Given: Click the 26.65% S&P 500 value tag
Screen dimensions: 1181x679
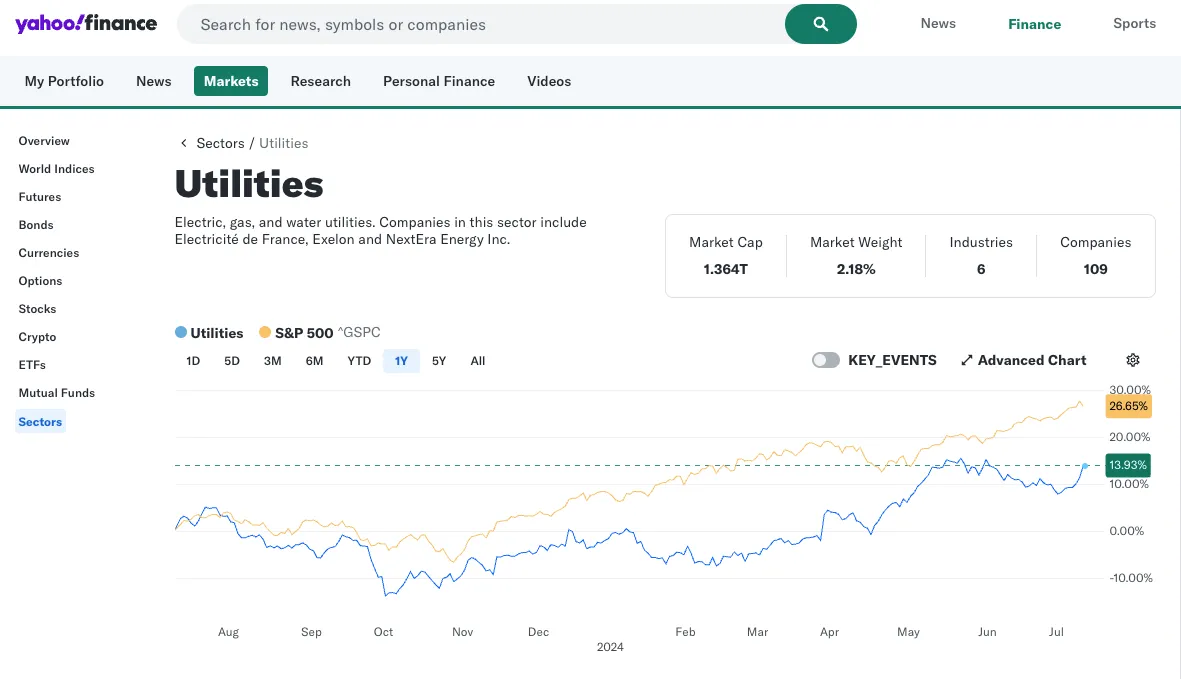Looking at the screenshot, I should coord(1128,406).
